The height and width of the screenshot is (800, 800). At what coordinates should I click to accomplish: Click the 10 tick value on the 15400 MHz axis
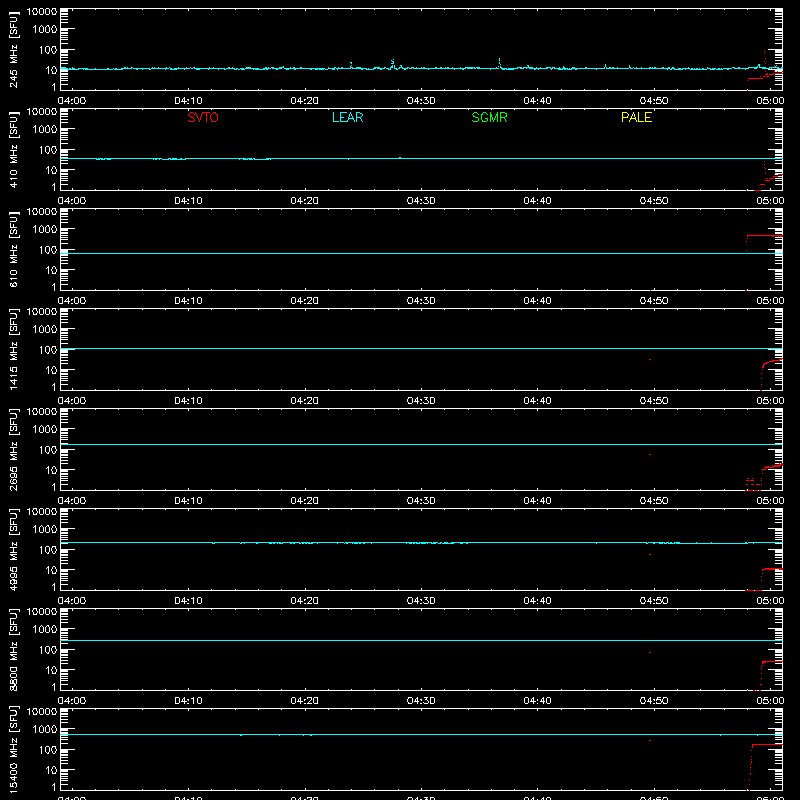point(51,770)
